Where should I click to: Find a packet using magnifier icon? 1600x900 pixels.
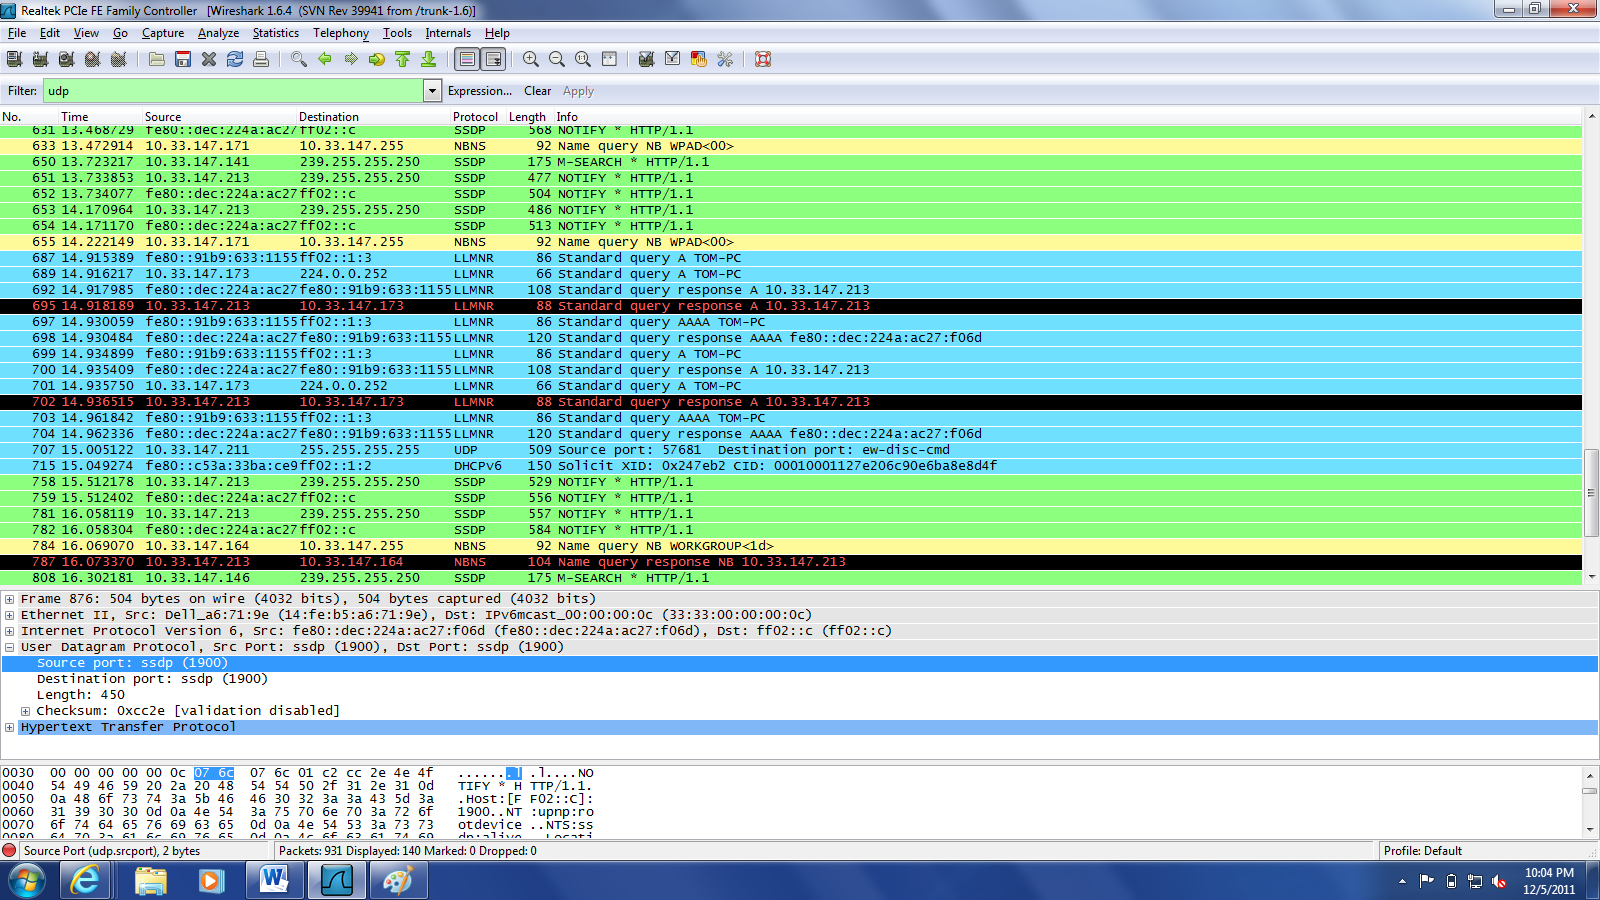click(x=299, y=59)
